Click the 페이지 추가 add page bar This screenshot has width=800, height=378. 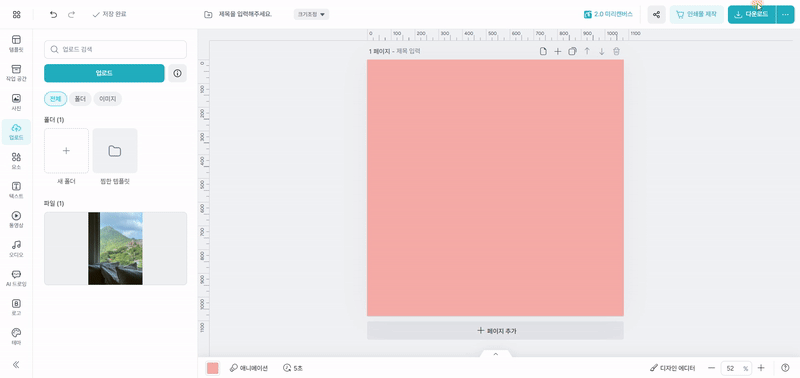tap(495, 331)
